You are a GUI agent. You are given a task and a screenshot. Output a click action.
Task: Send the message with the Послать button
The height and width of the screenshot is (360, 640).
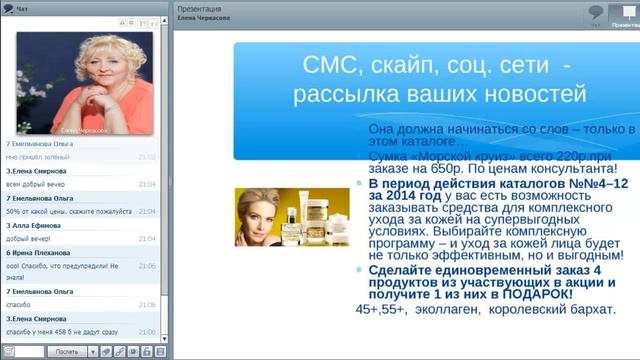[x=67, y=351]
